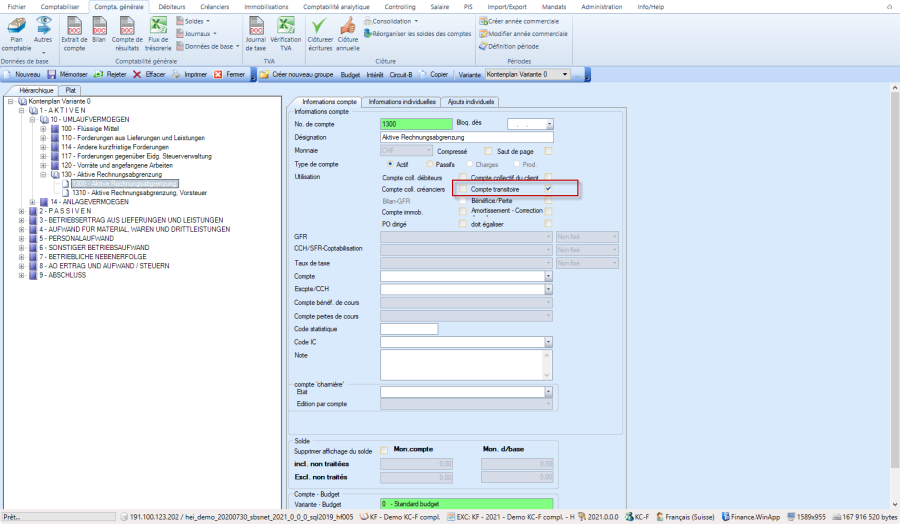The image size is (900, 524).
Task: Print with the Imprimer button
Action: (189, 75)
